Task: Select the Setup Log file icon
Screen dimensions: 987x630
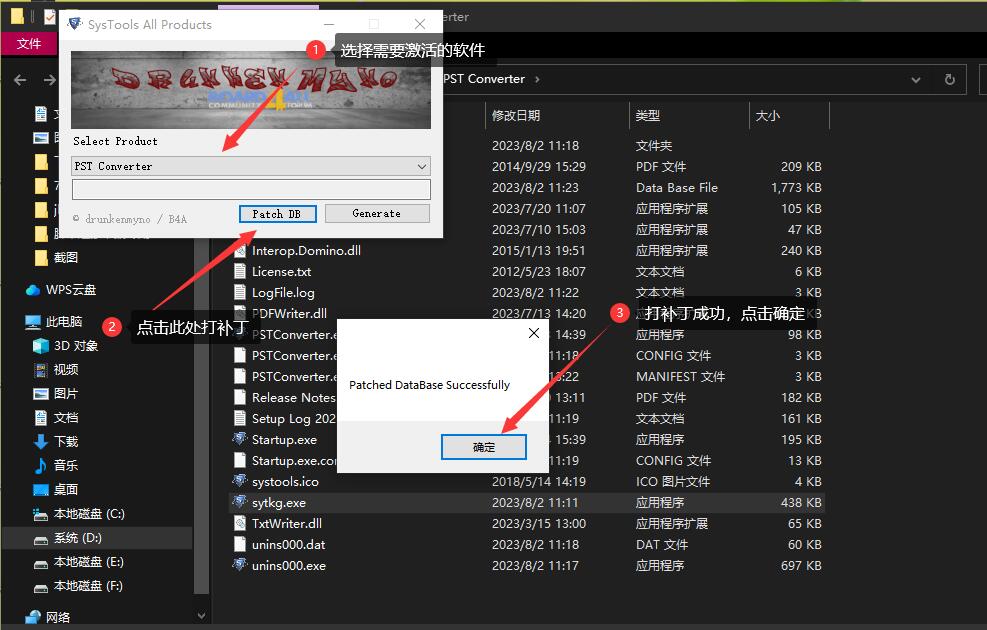Action: coord(240,418)
